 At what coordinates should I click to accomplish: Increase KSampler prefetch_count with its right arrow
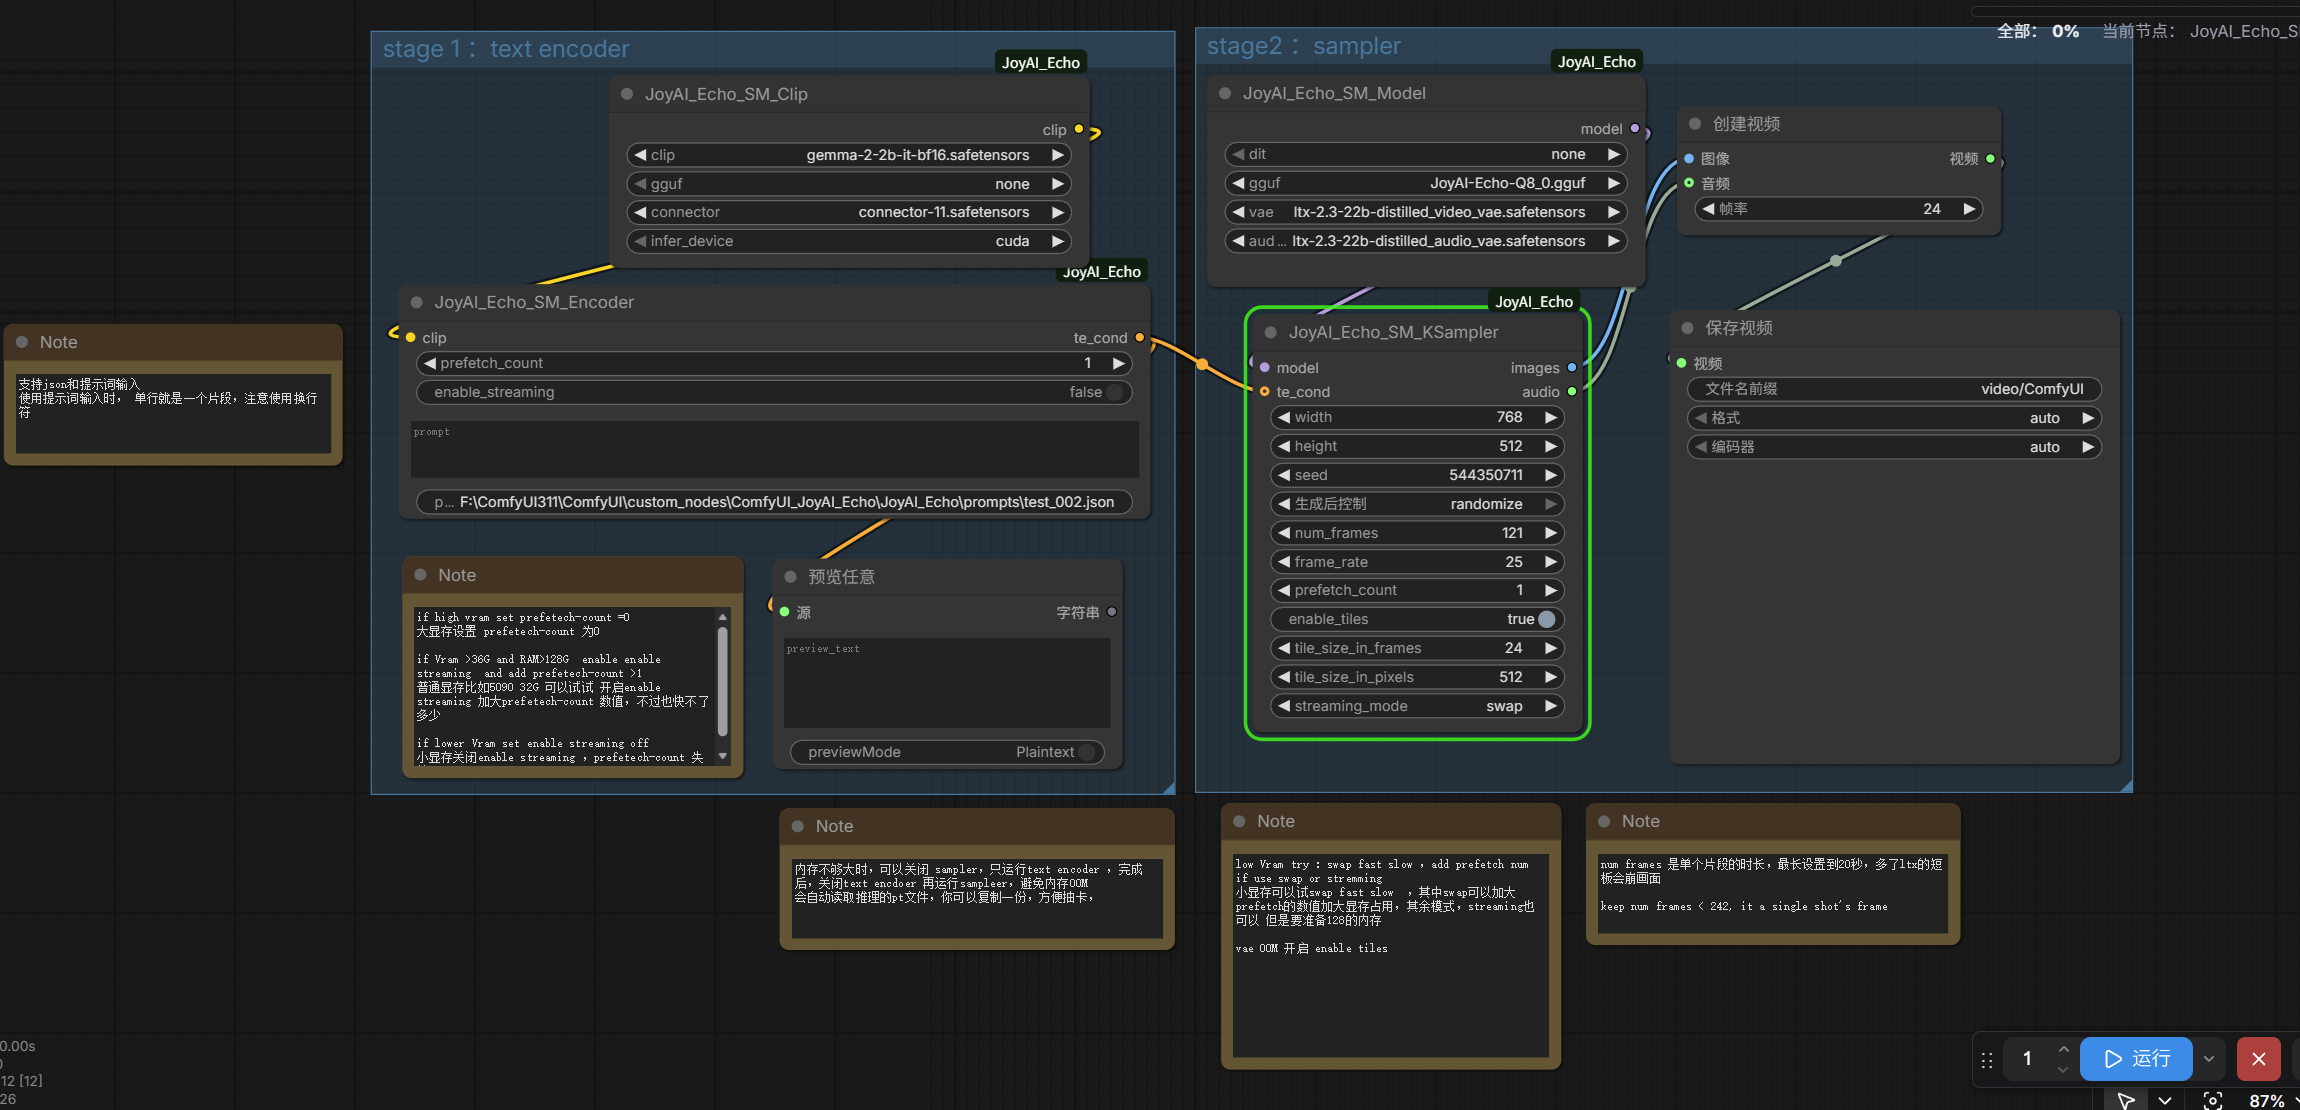pos(1550,590)
